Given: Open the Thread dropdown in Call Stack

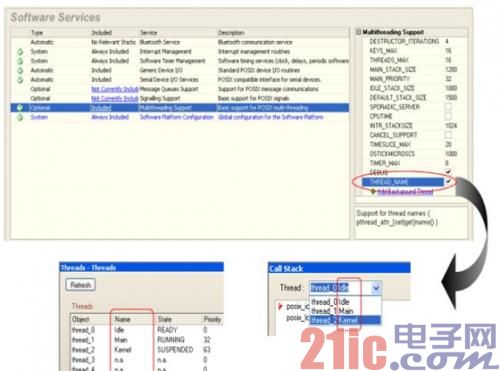Looking at the screenshot, I should point(376,288).
